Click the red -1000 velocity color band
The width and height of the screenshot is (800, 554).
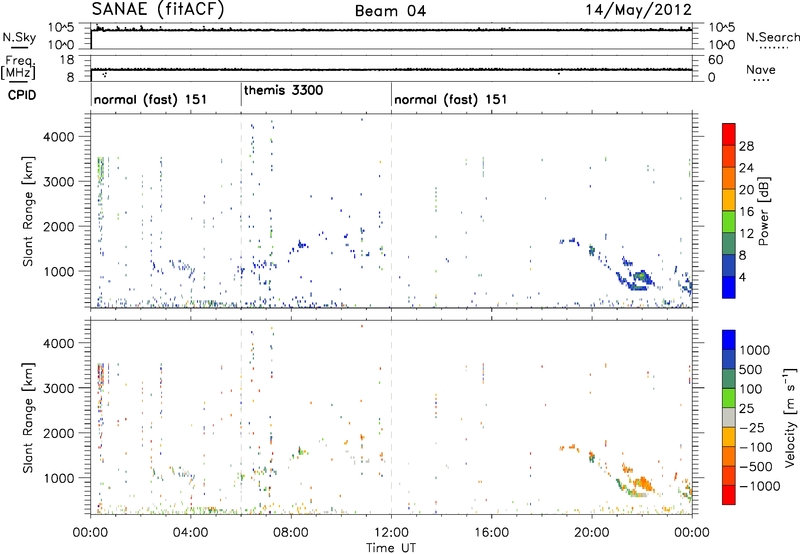(729, 495)
